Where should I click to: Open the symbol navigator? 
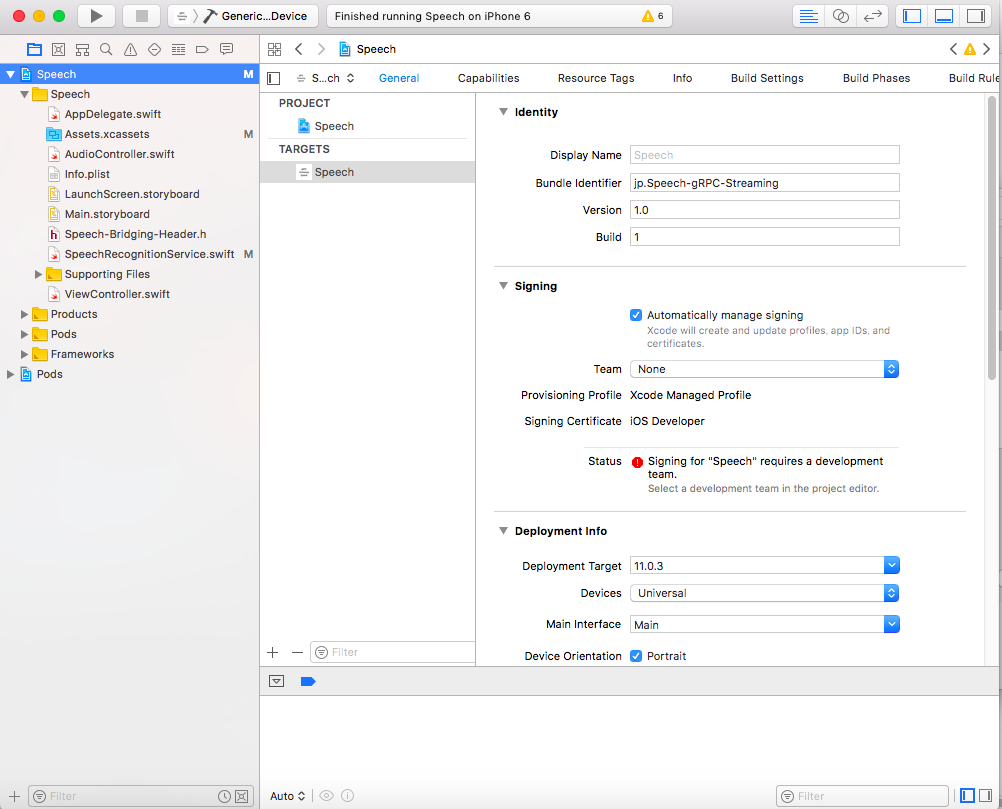[82, 49]
